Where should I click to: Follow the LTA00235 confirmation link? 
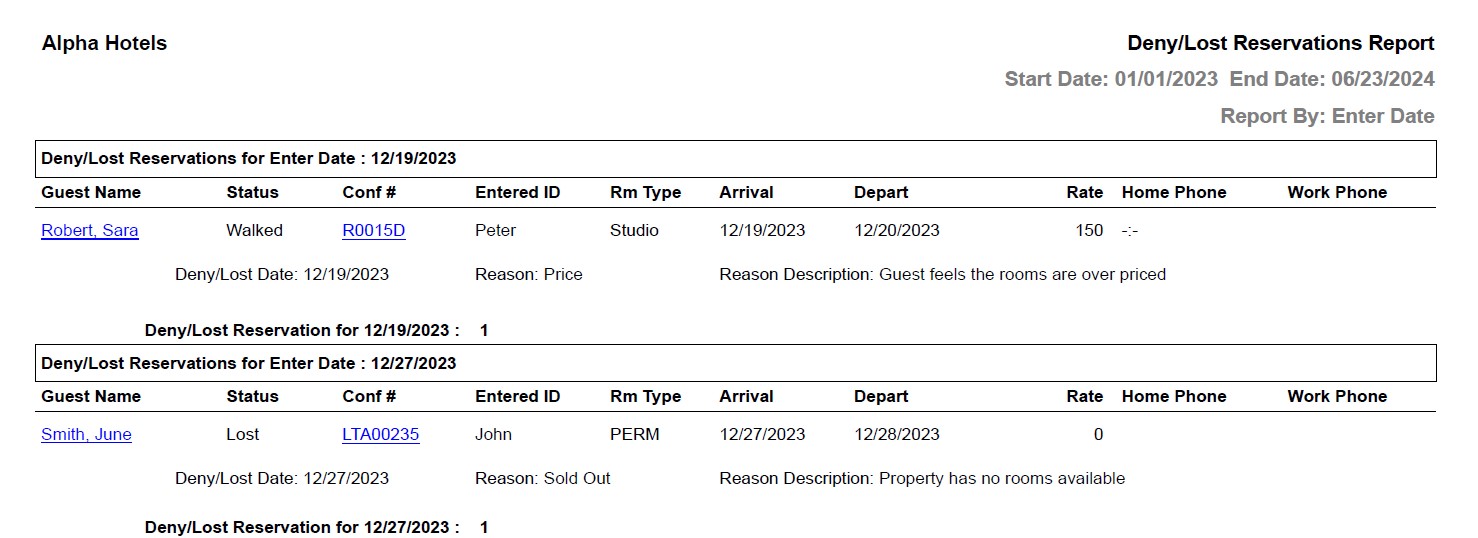(380, 435)
